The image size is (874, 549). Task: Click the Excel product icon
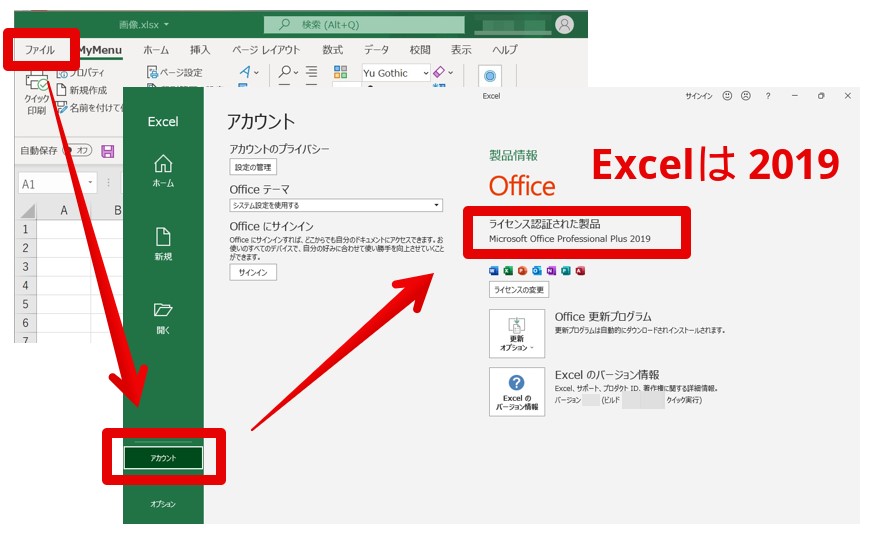coord(508,270)
